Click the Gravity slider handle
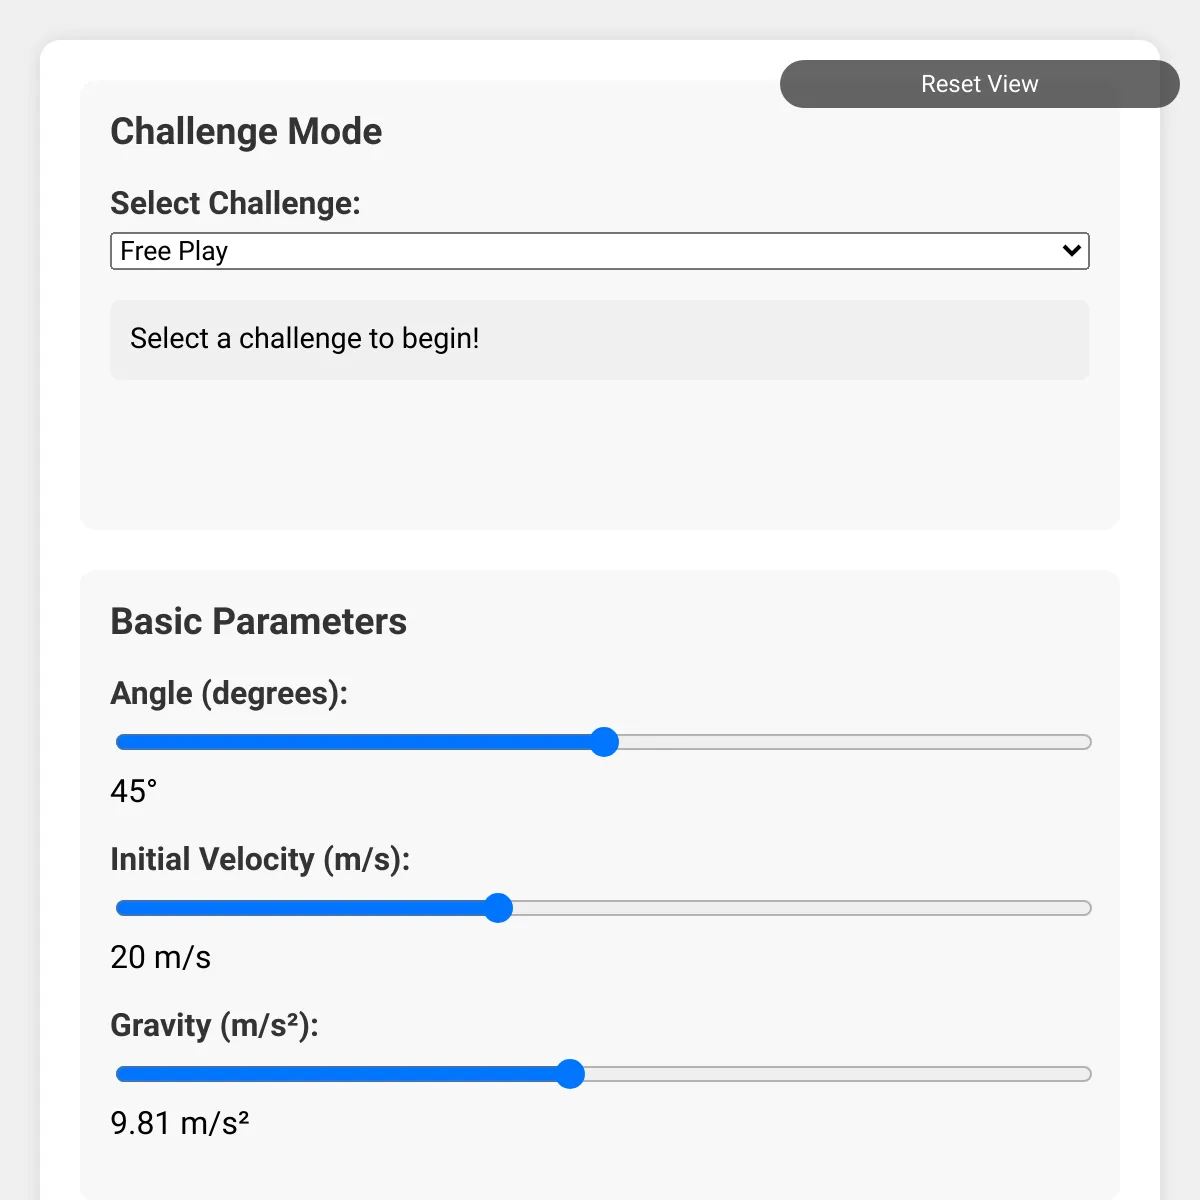The width and height of the screenshot is (1200, 1200). [570, 1074]
